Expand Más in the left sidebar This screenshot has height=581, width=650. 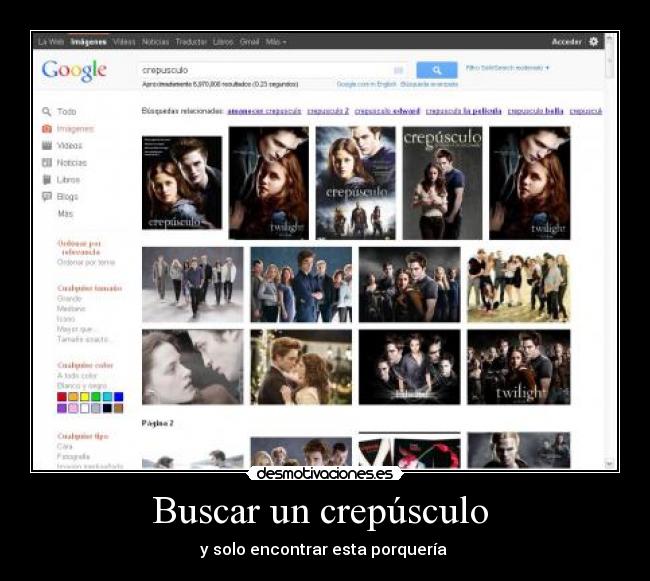click(x=65, y=213)
